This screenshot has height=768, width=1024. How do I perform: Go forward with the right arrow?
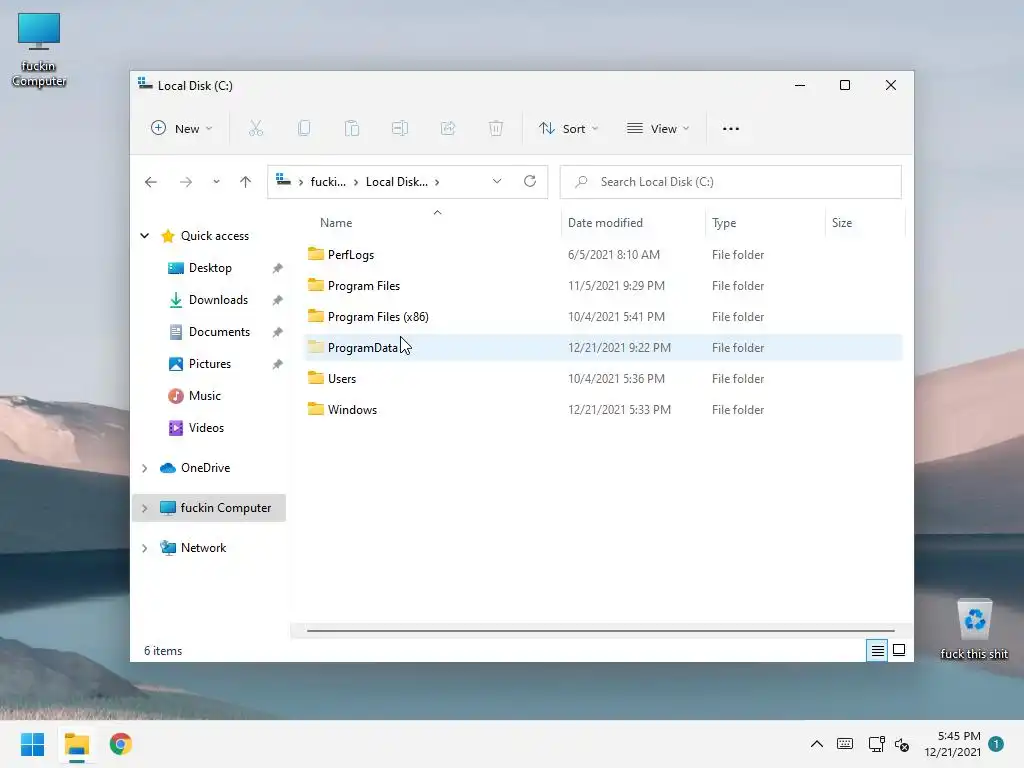tap(186, 182)
